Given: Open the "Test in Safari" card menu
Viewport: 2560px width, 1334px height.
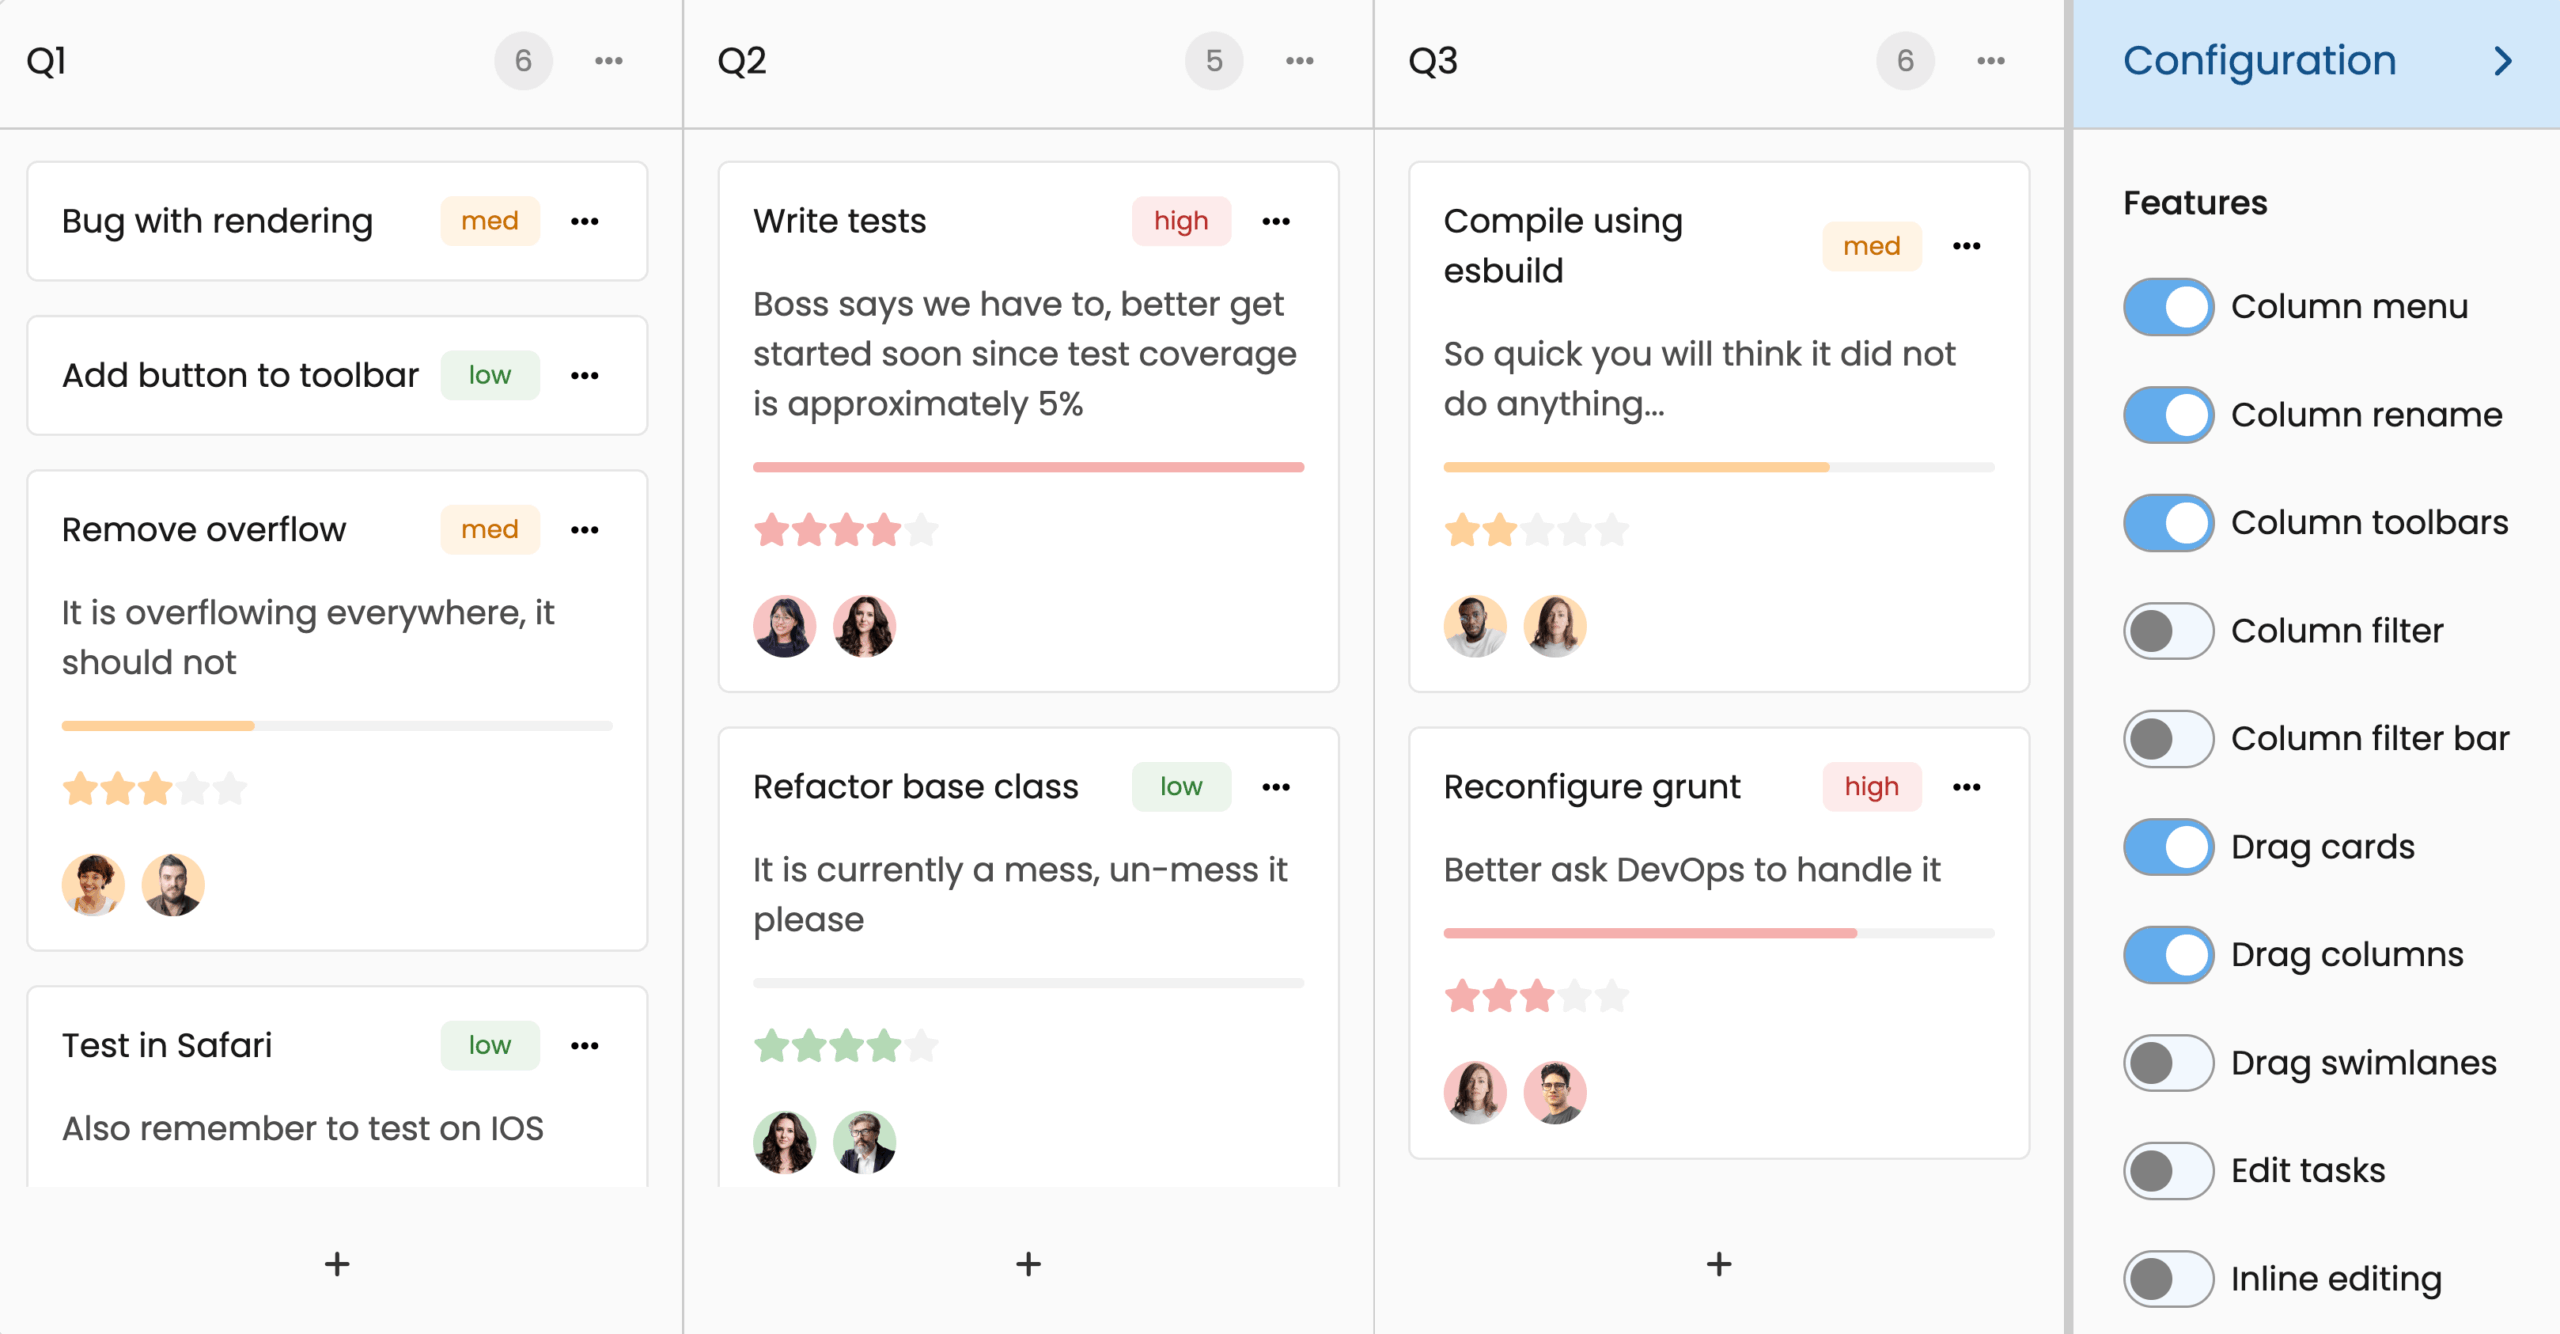Looking at the screenshot, I should pyautogui.click(x=585, y=1045).
